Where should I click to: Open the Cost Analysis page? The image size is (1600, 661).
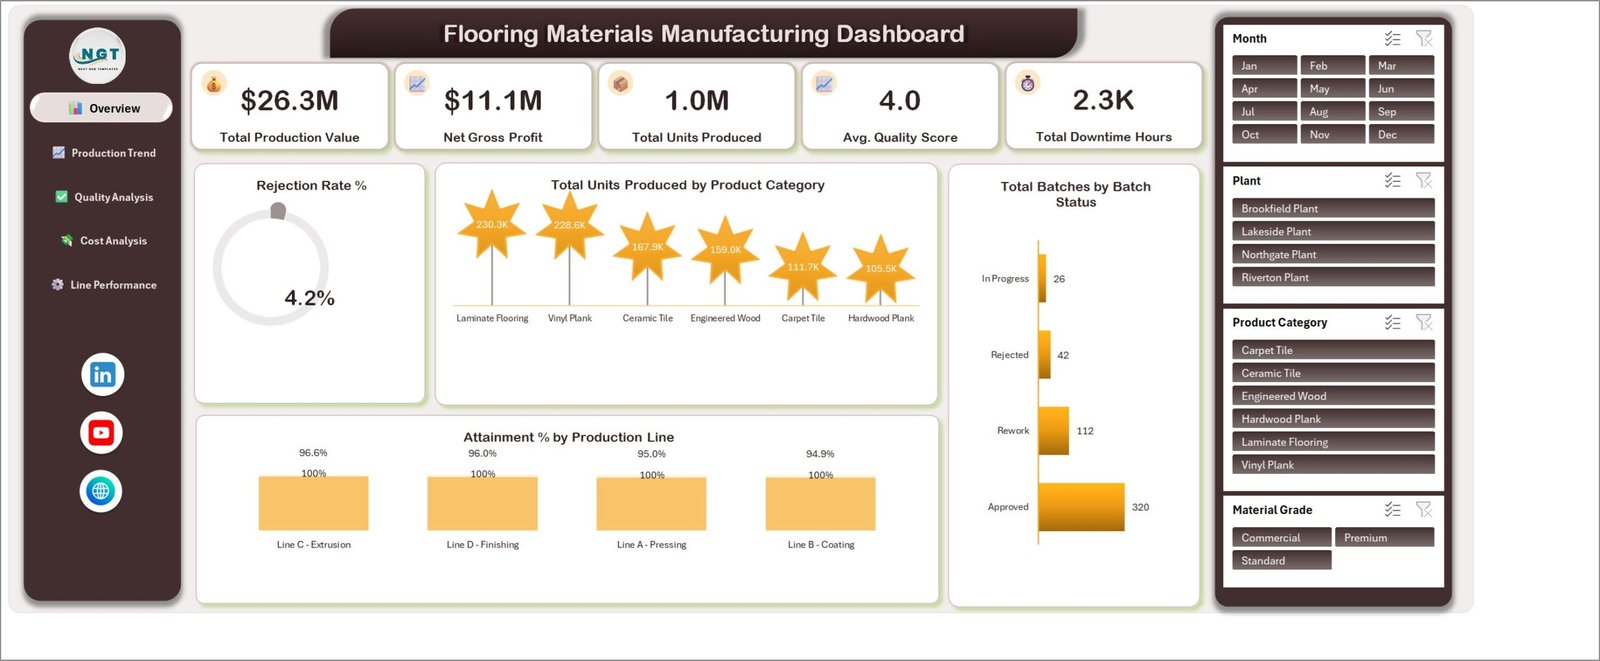tap(104, 241)
